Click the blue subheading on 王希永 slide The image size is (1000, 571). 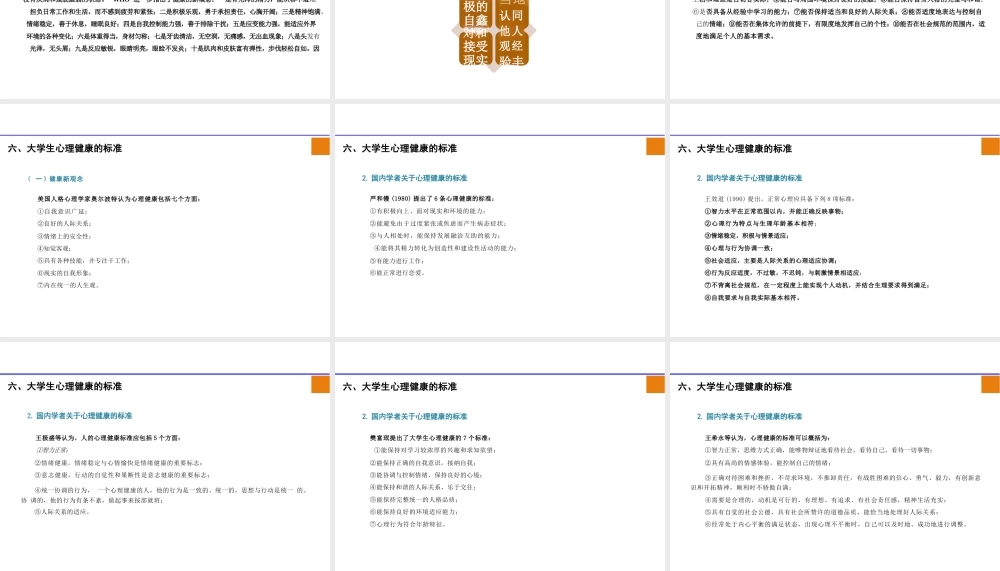coord(749,416)
